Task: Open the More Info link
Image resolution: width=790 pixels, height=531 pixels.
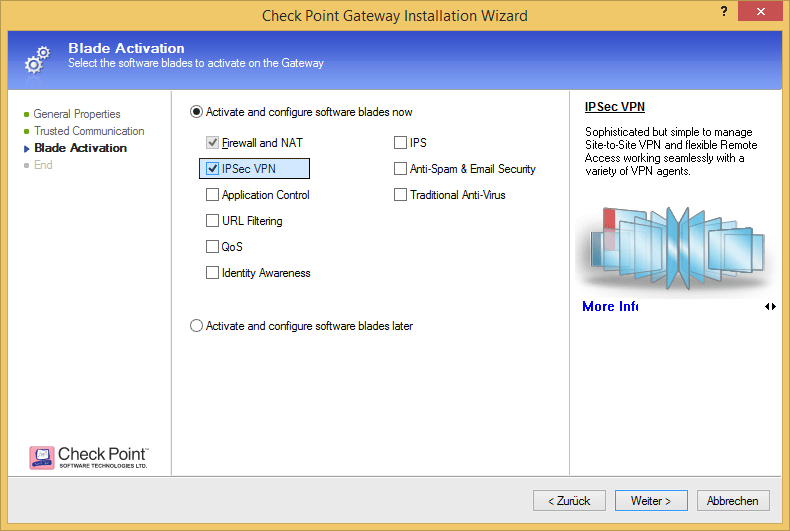Action: [x=610, y=306]
